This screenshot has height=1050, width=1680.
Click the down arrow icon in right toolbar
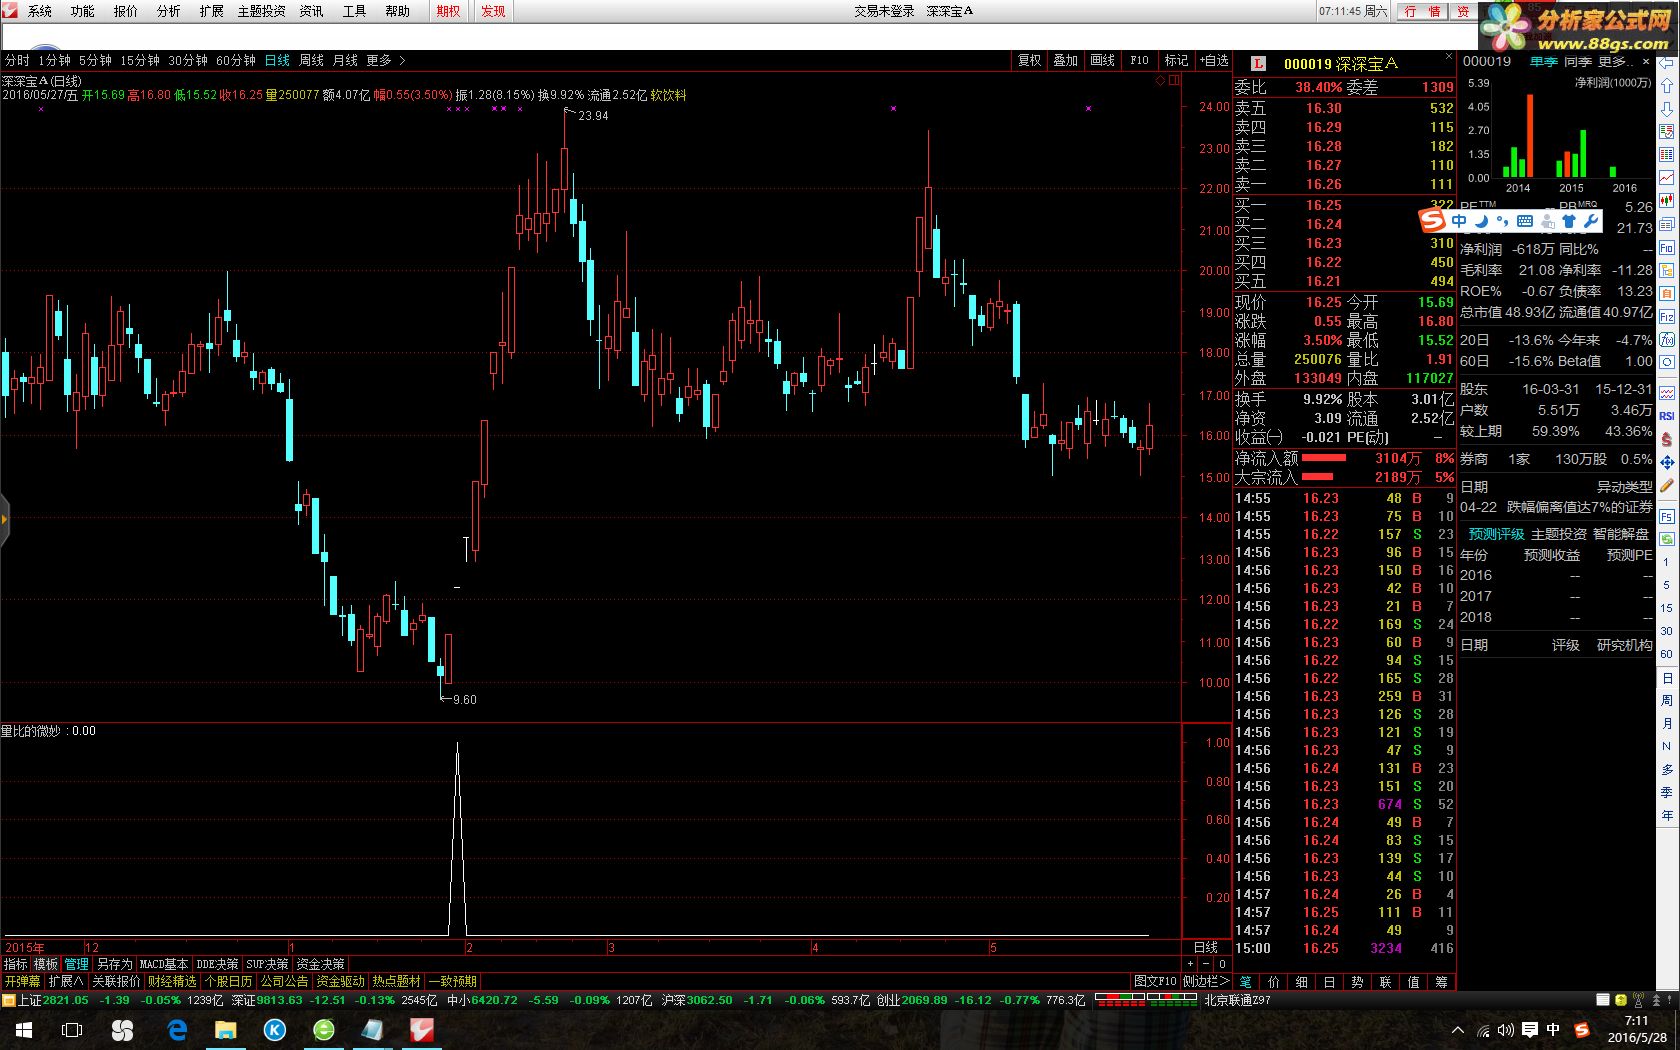pos(1666,108)
